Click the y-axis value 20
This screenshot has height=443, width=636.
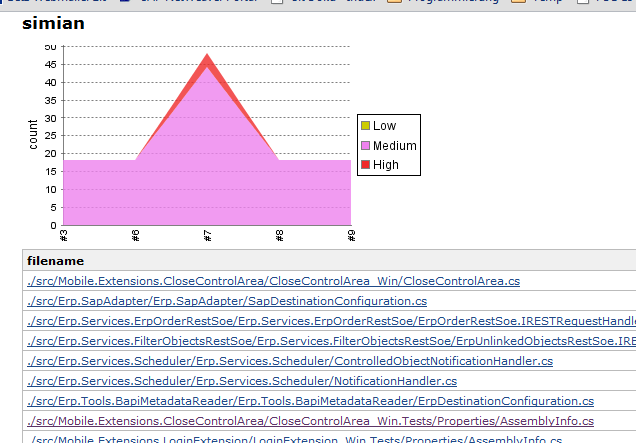point(51,154)
